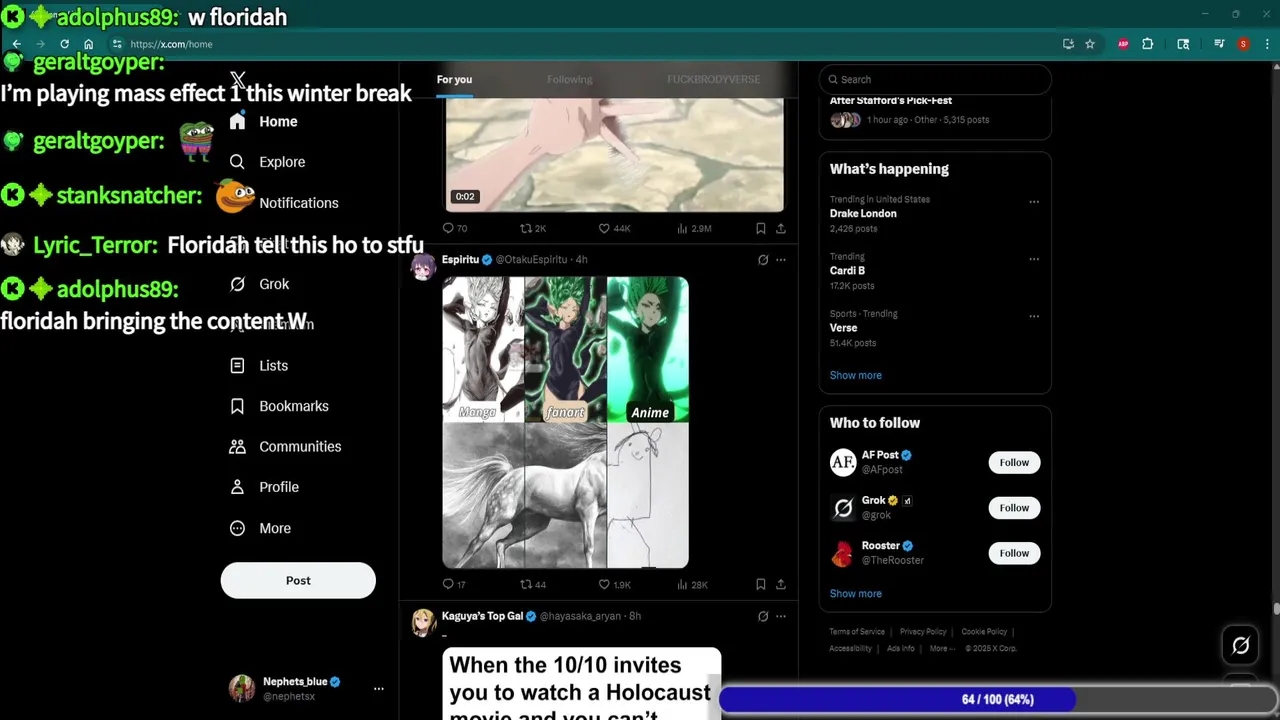Screen dimensions: 1280x720
Task: Open options for Cardi B trend
Action: coord(1034,259)
